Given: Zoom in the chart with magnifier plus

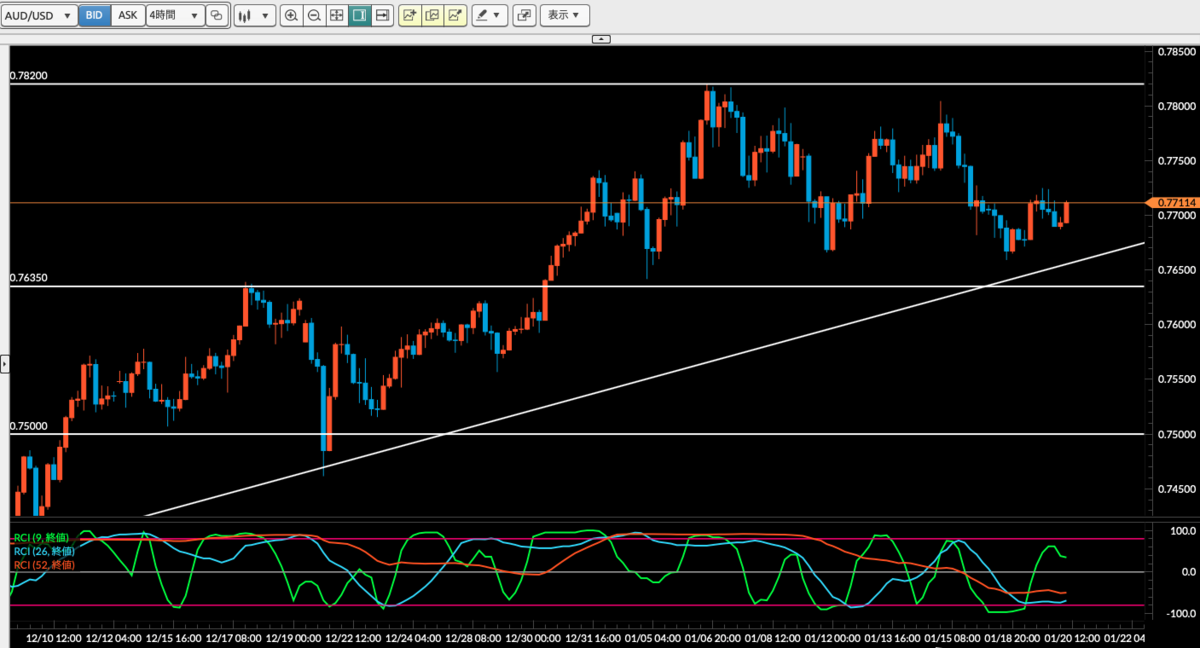Looking at the screenshot, I should [291, 15].
